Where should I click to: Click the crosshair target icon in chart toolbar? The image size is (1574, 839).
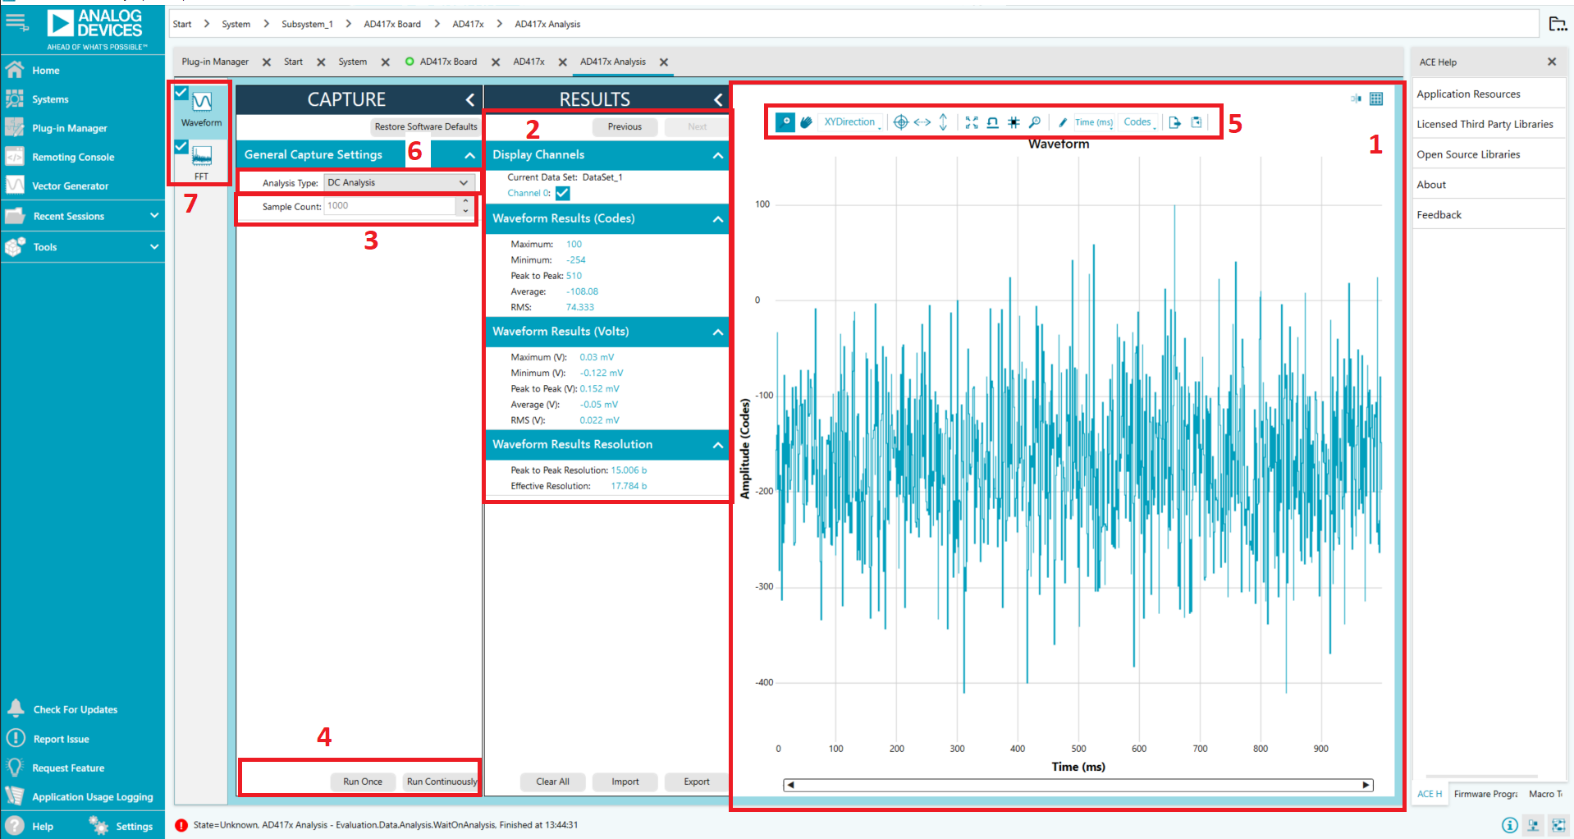[900, 122]
